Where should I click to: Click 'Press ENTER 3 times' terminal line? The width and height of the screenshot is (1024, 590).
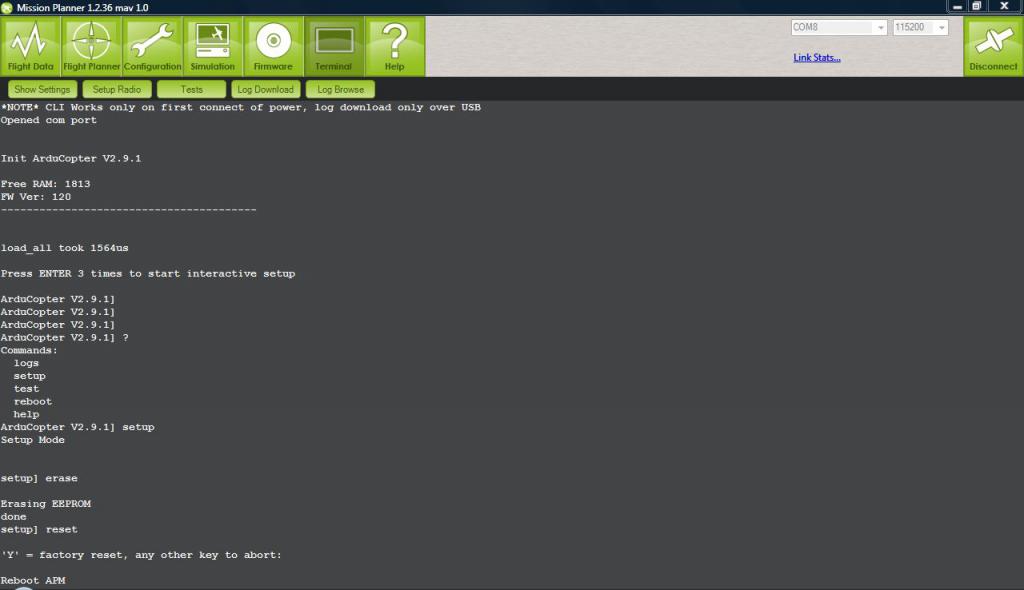tap(148, 274)
